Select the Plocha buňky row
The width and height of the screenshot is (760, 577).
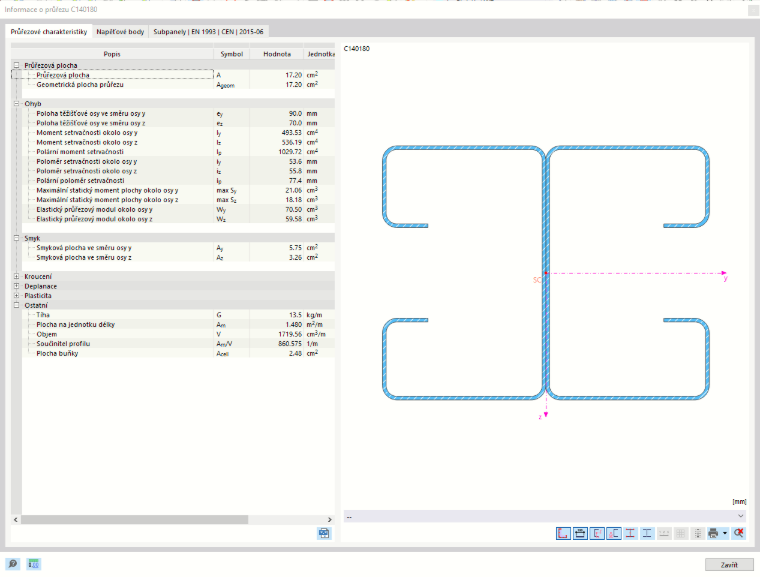point(173,353)
